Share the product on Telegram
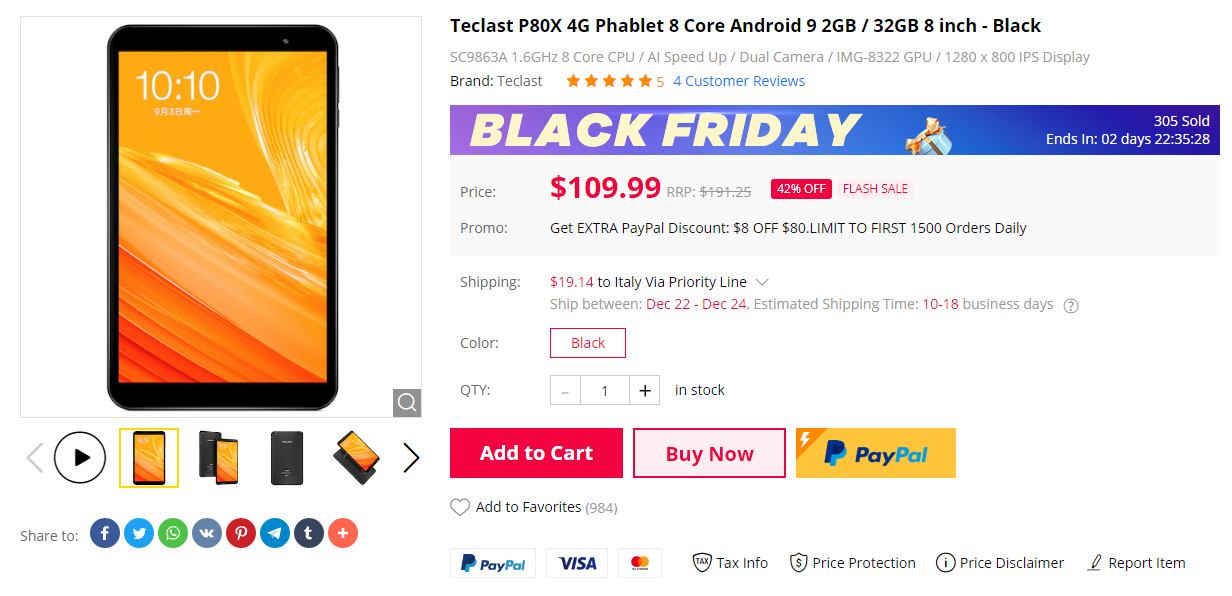The height and width of the screenshot is (596, 1232). (275, 533)
